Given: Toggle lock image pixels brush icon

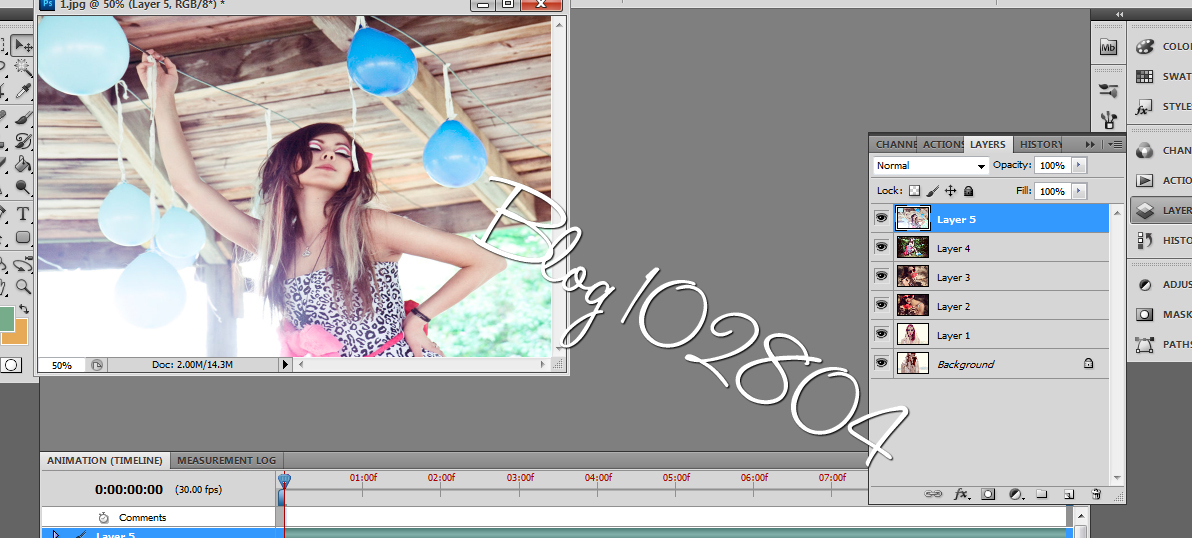Looking at the screenshot, I should (x=933, y=191).
